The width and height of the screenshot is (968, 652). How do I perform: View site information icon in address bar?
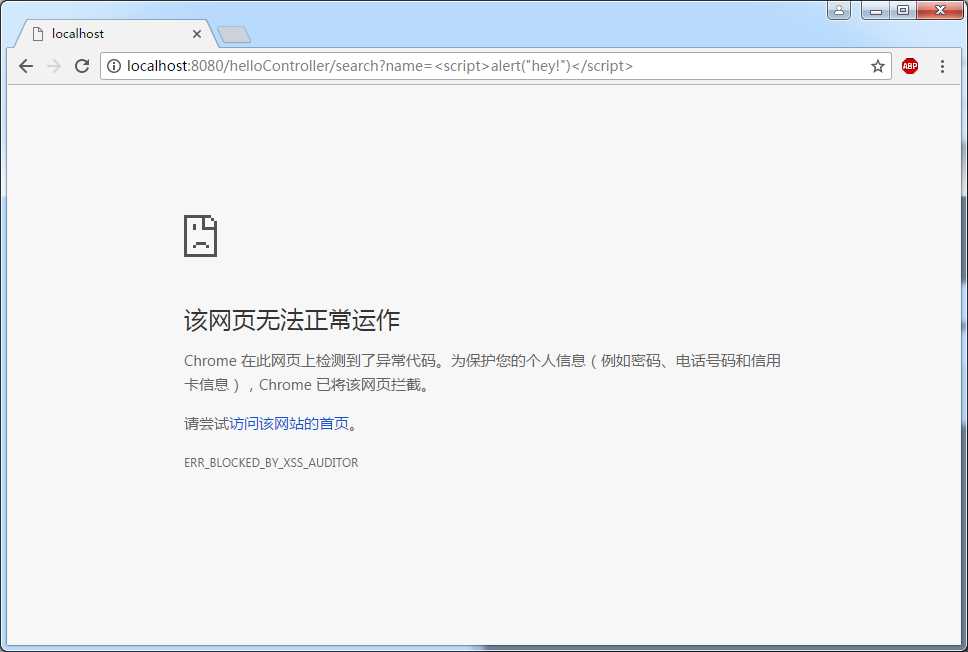[114, 66]
